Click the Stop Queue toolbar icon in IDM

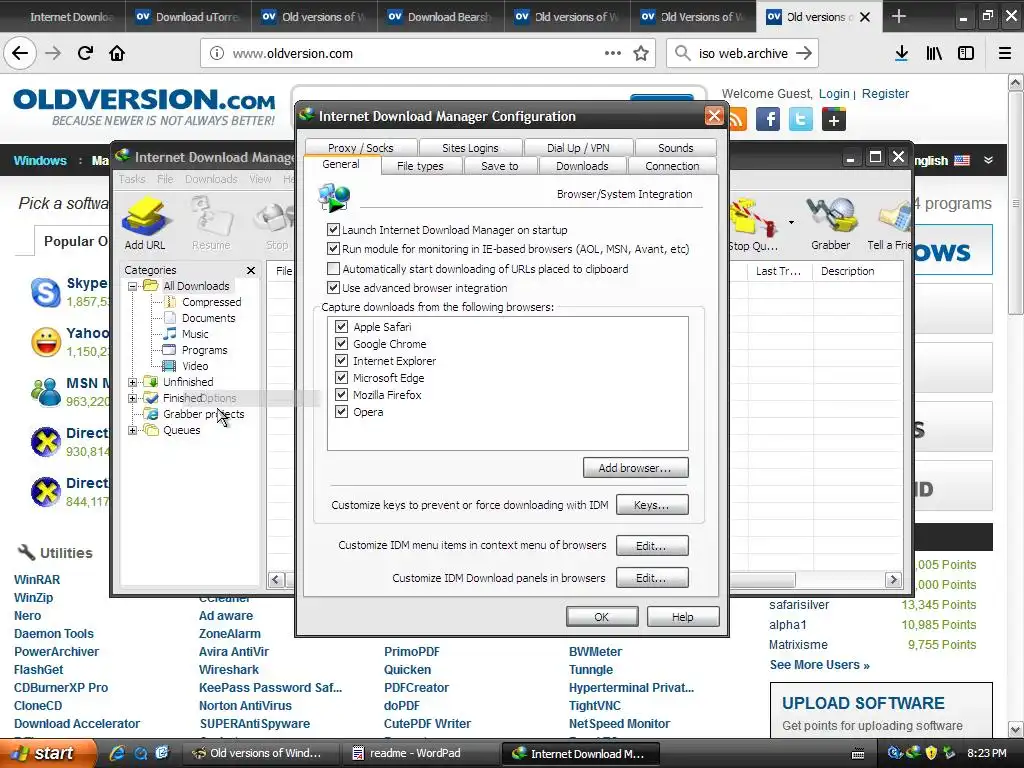pyautogui.click(x=753, y=223)
